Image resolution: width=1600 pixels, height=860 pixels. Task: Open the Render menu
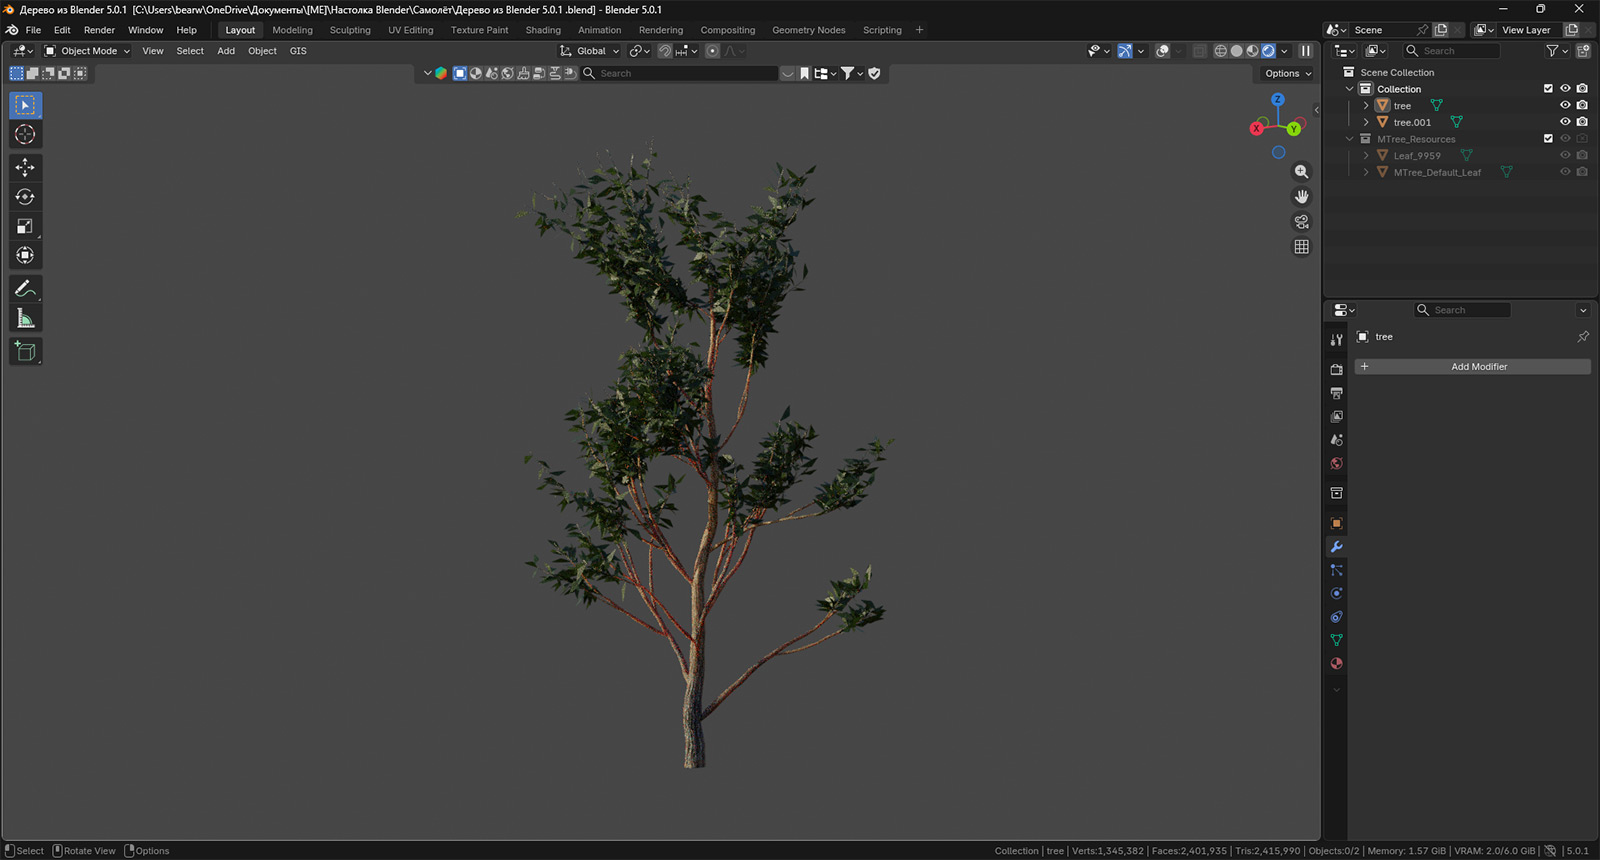click(x=99, y=30)
